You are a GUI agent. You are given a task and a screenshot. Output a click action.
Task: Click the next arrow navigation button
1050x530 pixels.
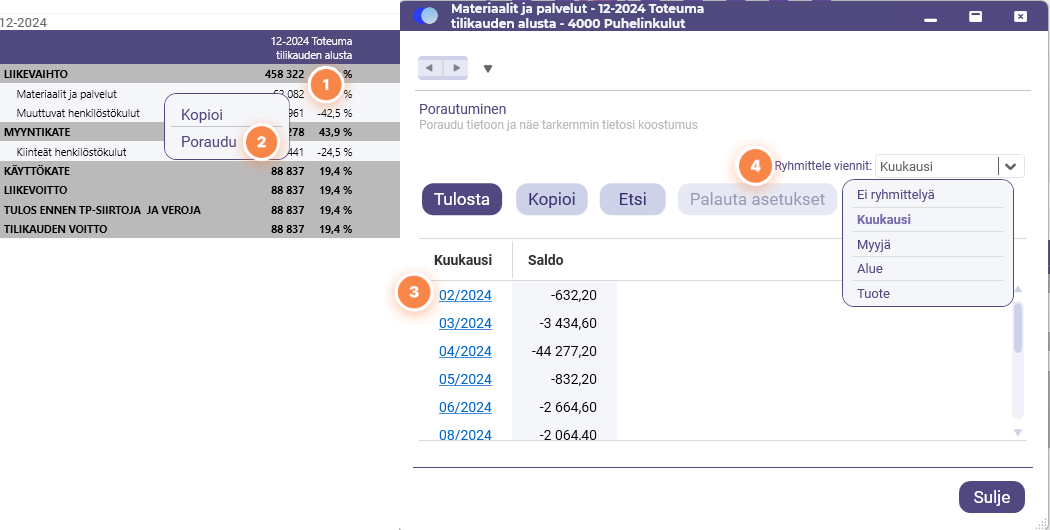[x=456, y=68]
